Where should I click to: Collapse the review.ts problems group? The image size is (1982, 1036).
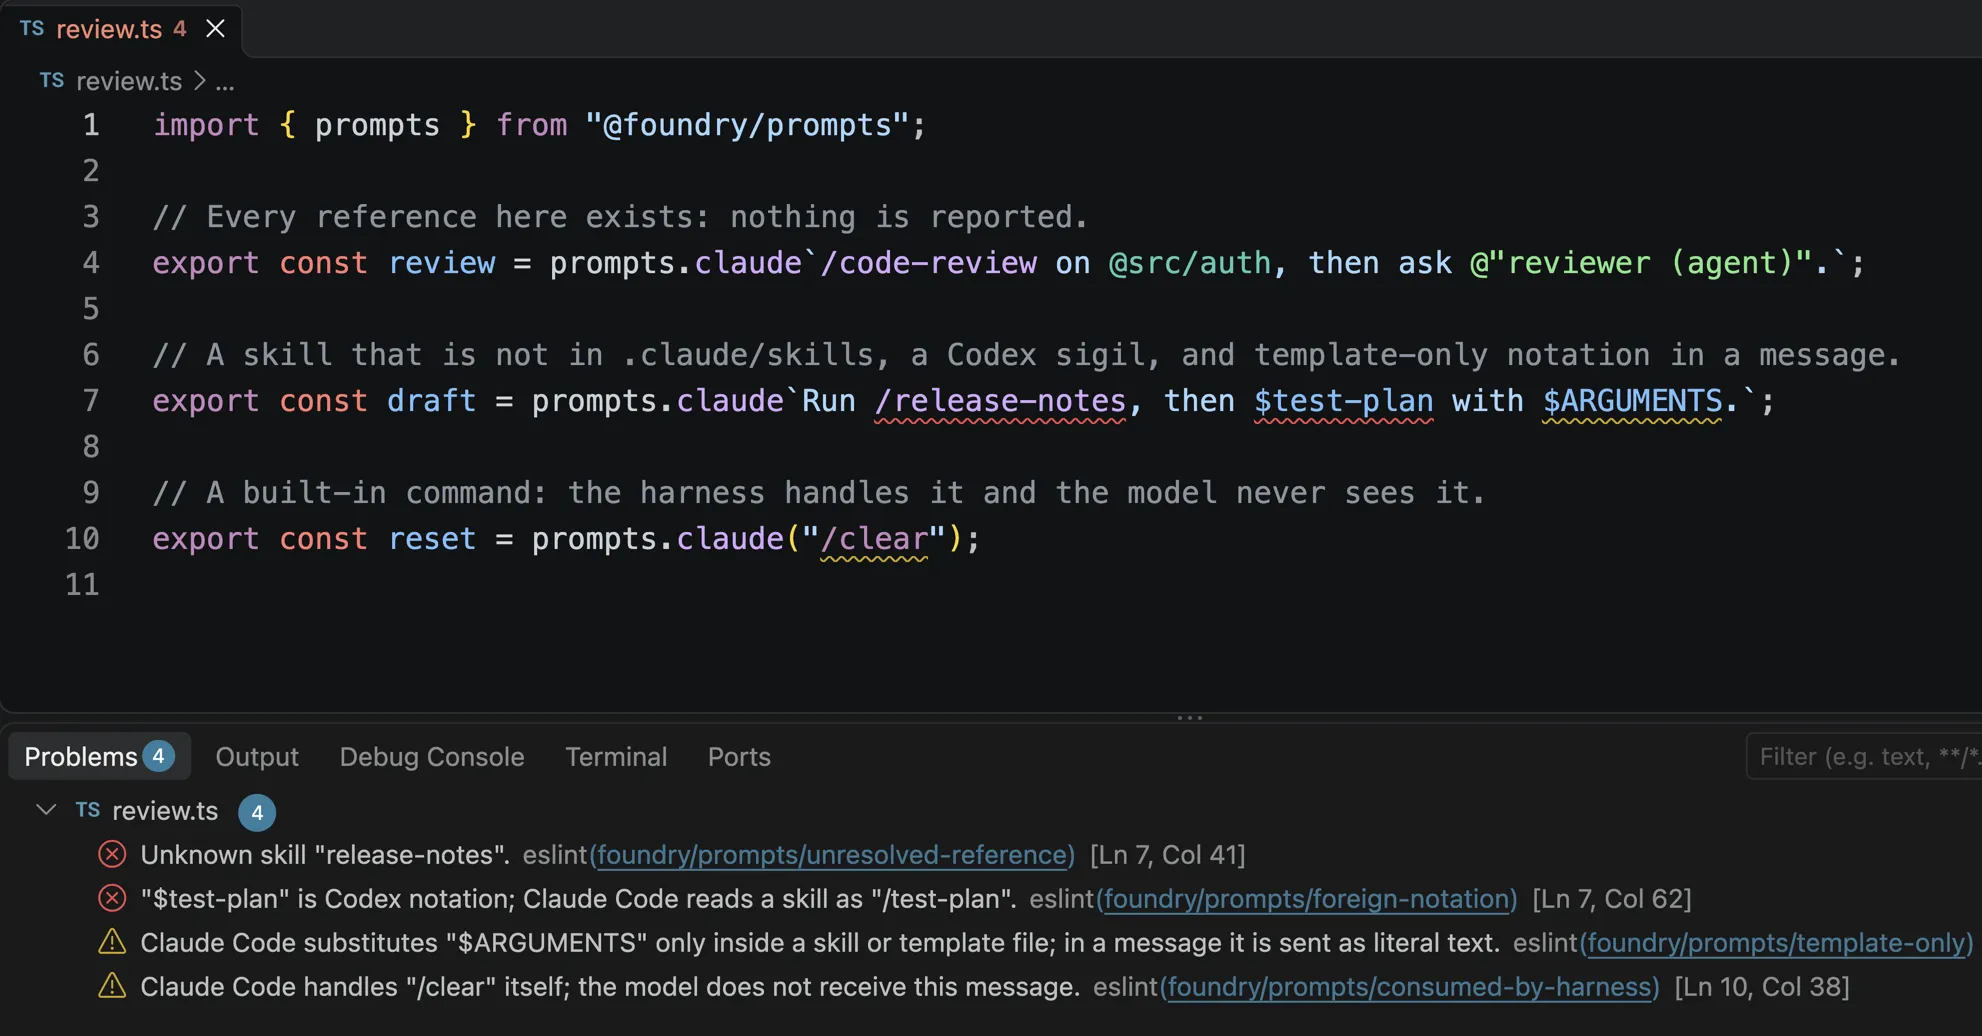pos(46,810)
